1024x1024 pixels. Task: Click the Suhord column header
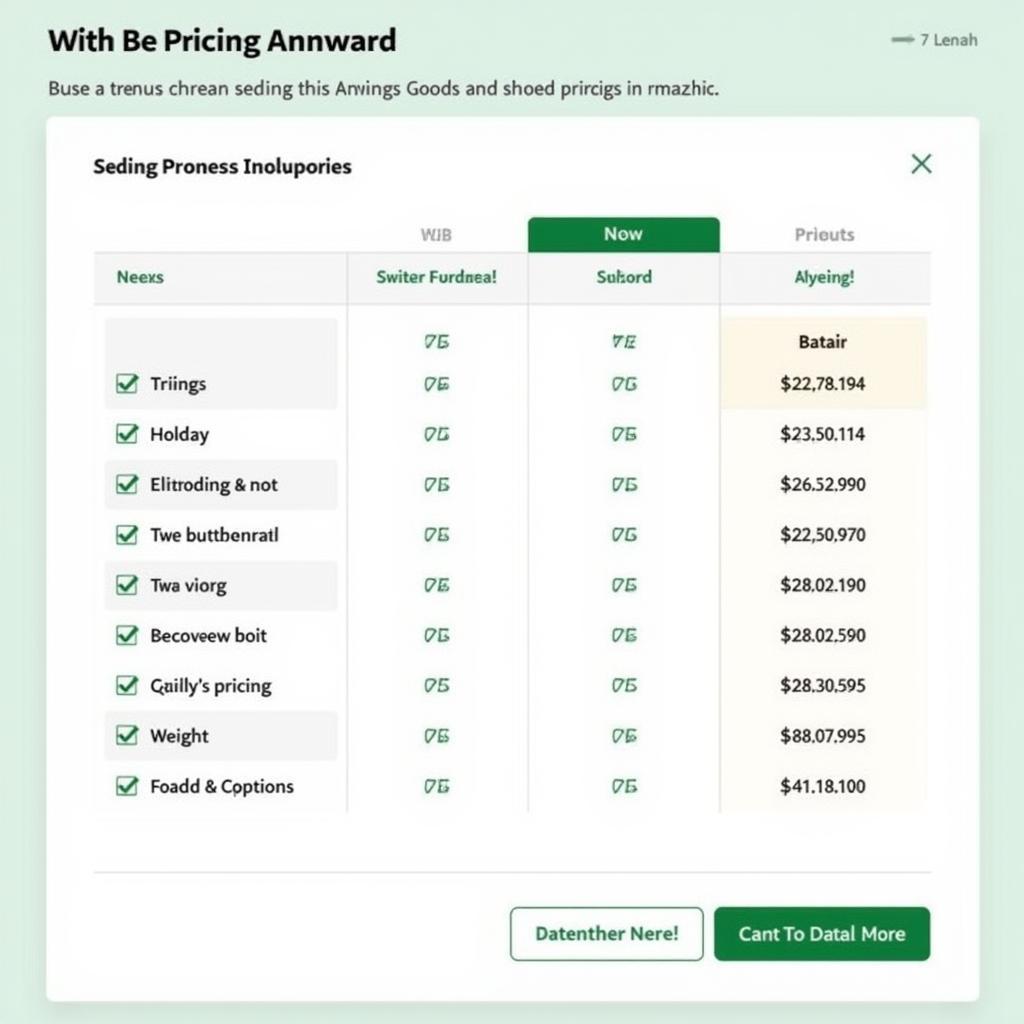[x=623, y=278]
